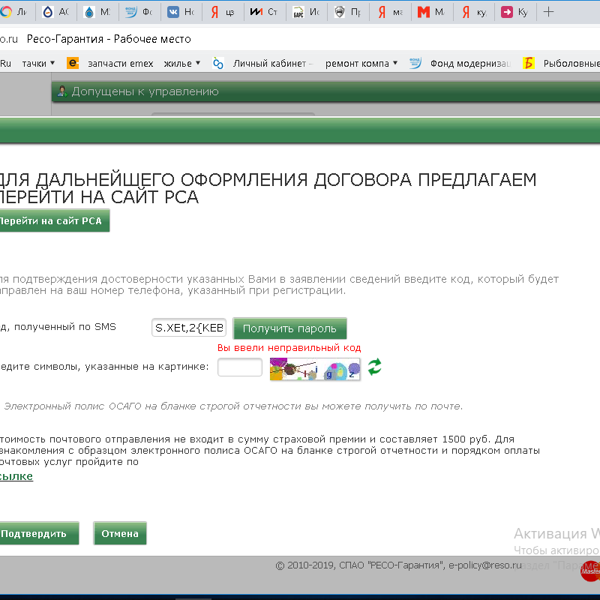Switch to the Yandex tab labeled 'ма'
Viewport: 600px width, 600px height.
390,12
